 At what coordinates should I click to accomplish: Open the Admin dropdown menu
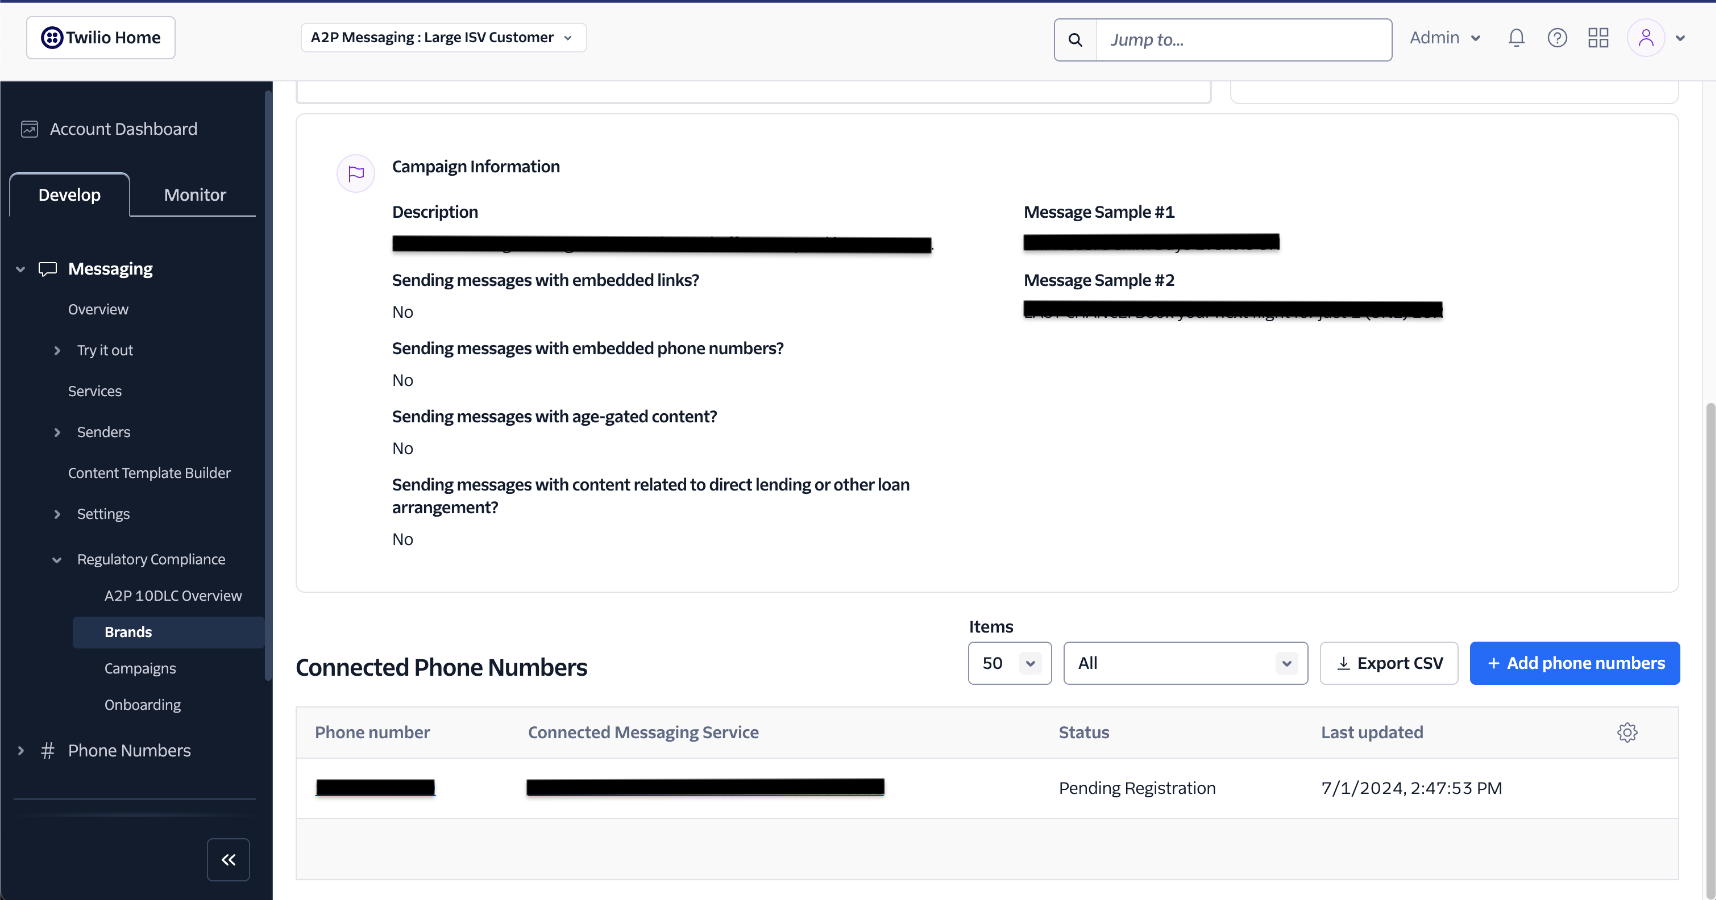1445,38
